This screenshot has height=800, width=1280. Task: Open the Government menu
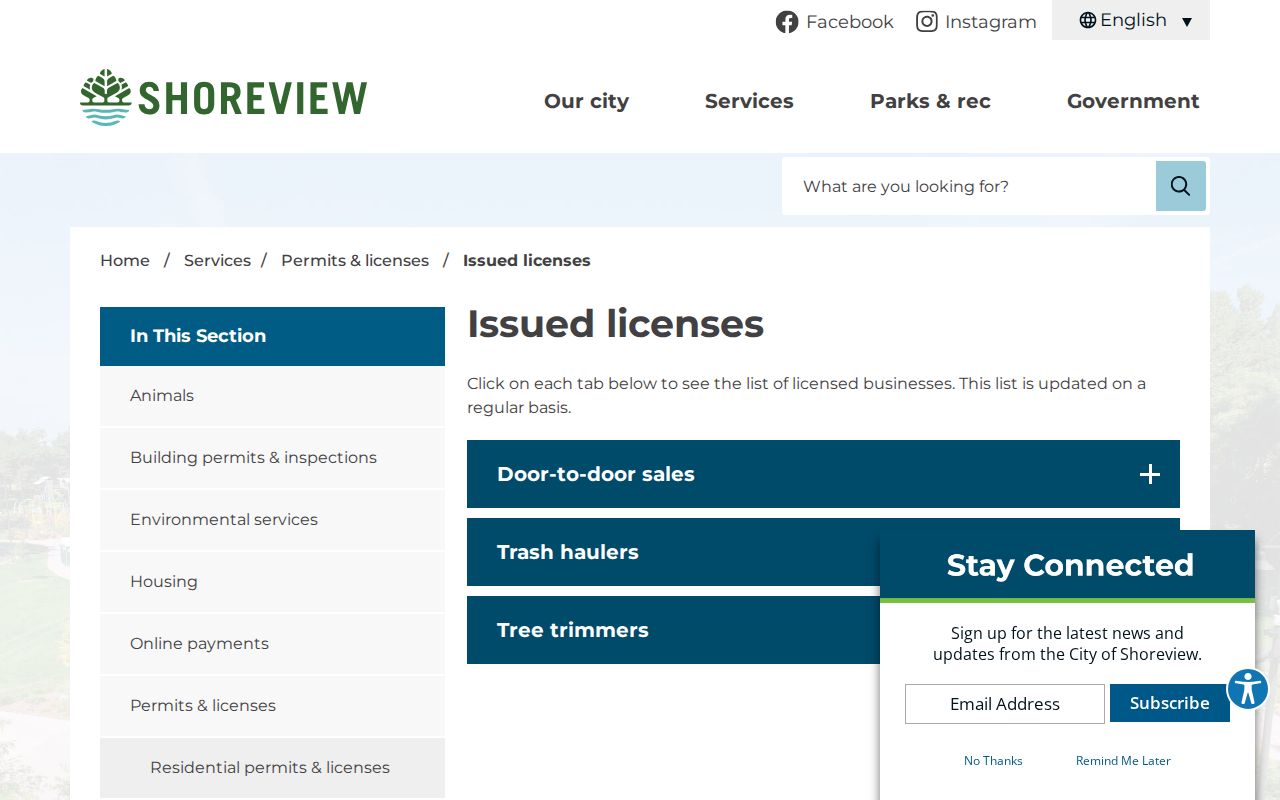click(x=1133, y=101)
